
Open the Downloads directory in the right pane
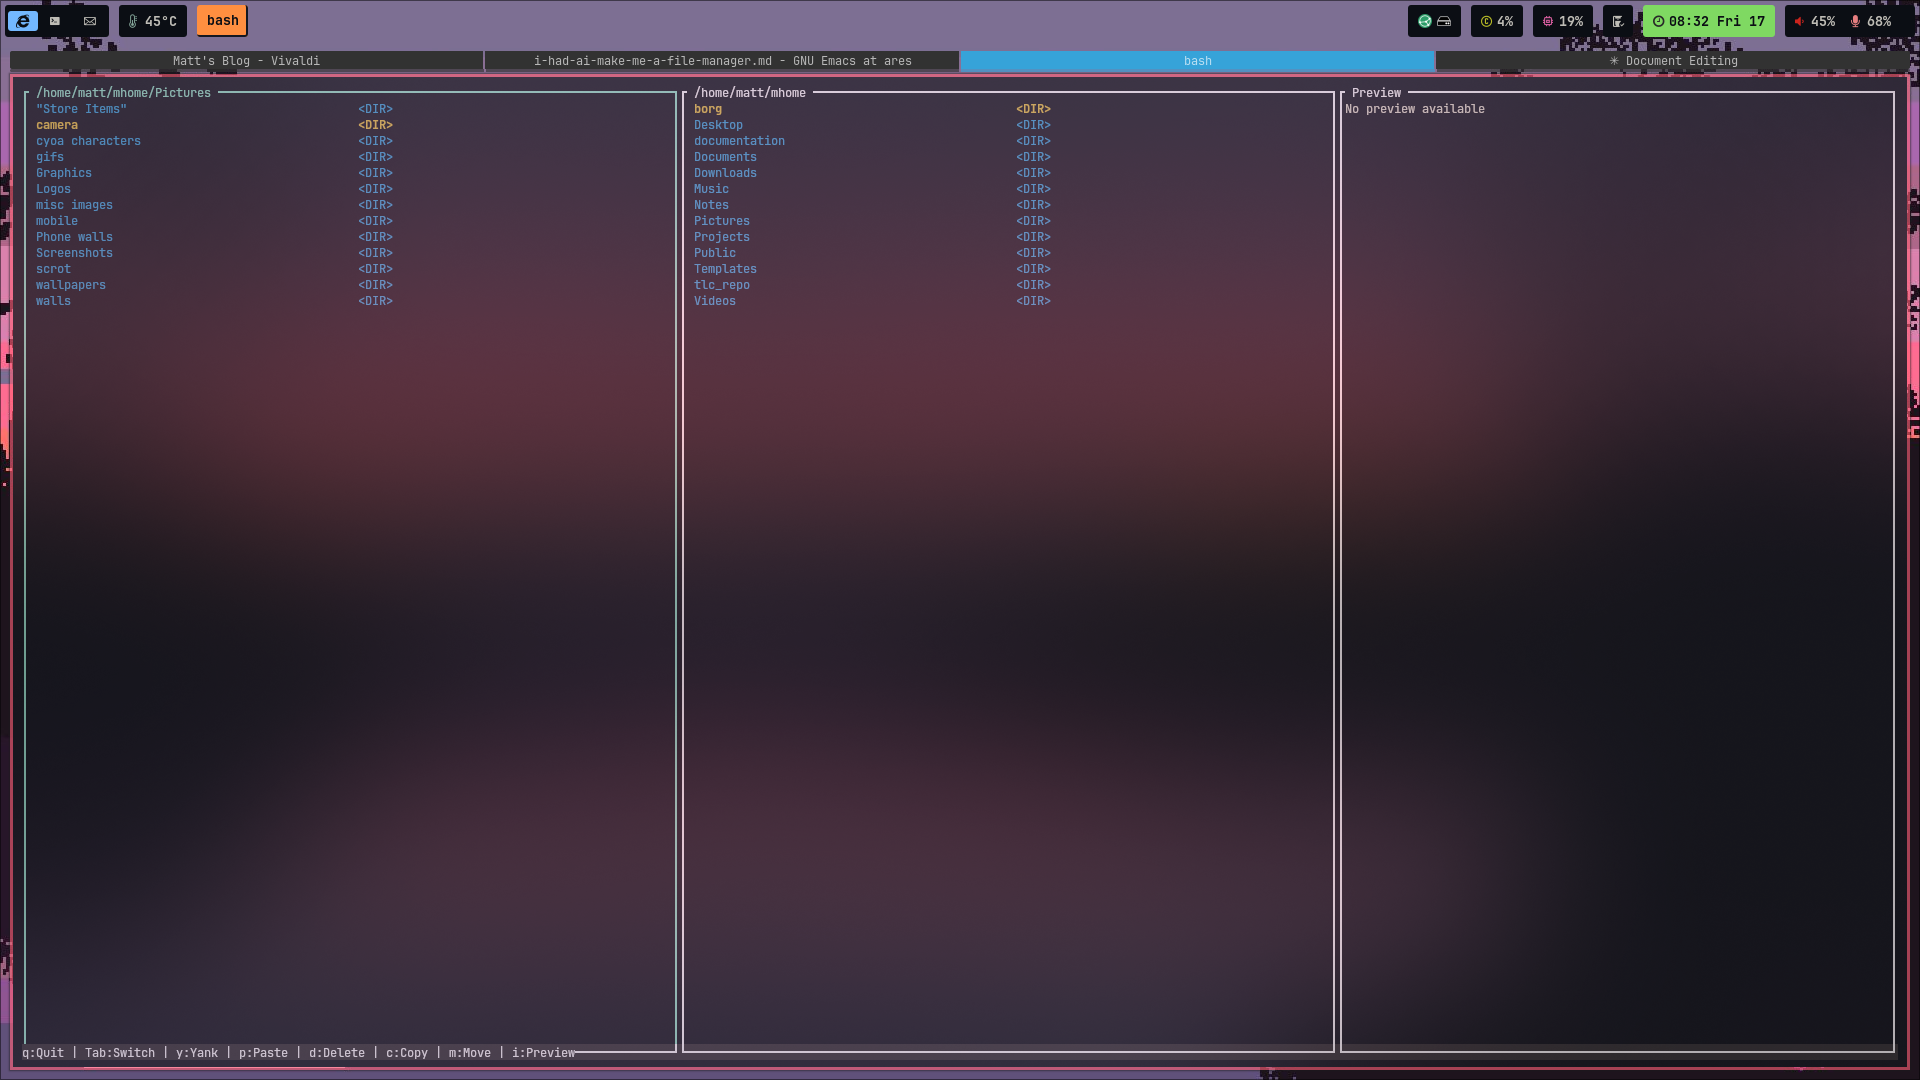pyautogui.click(x=726, y=172)
